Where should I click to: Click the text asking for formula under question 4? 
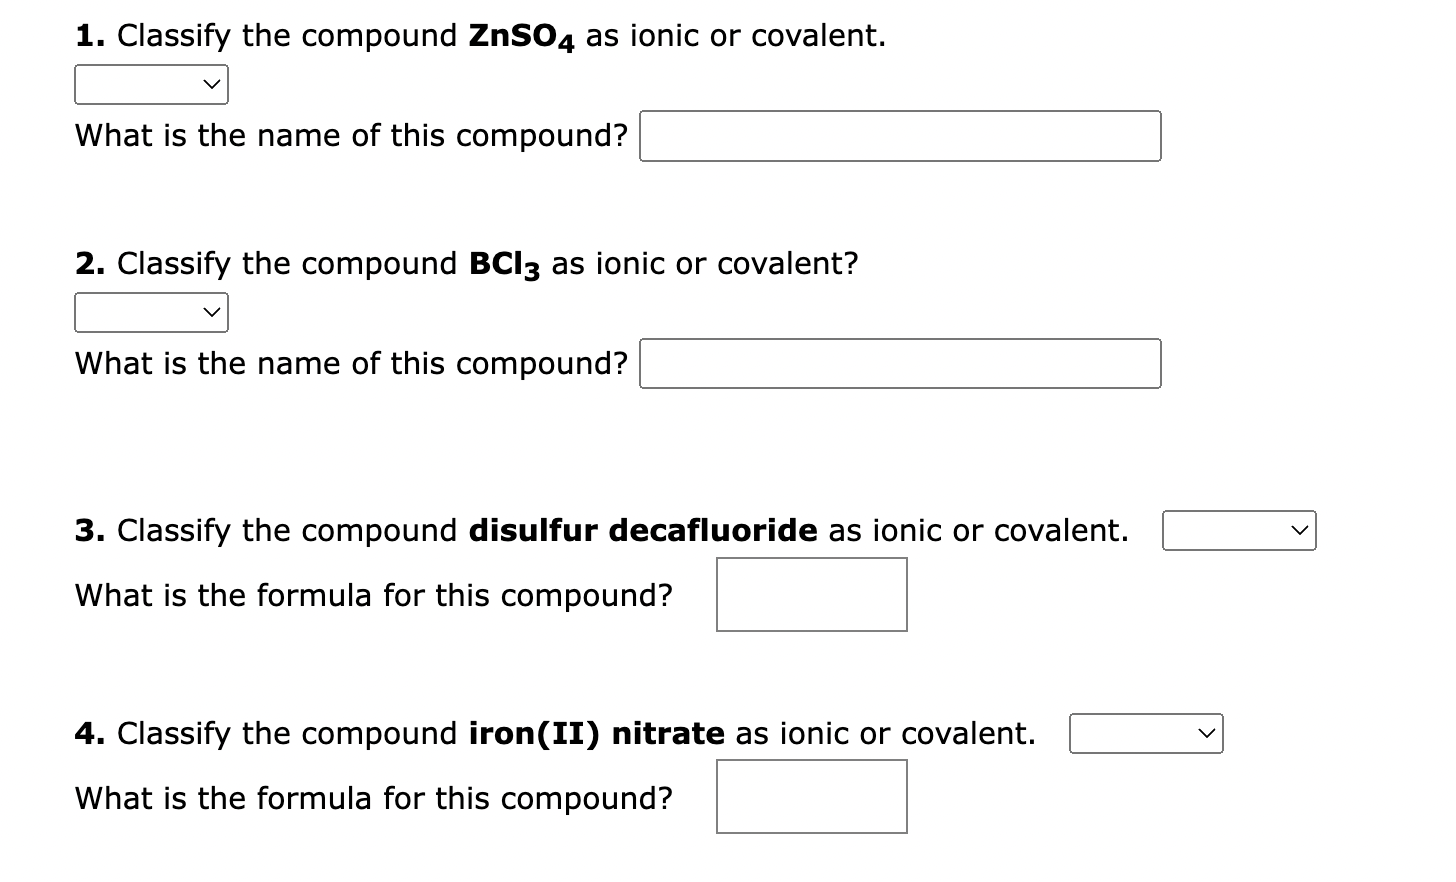[373, 798]
